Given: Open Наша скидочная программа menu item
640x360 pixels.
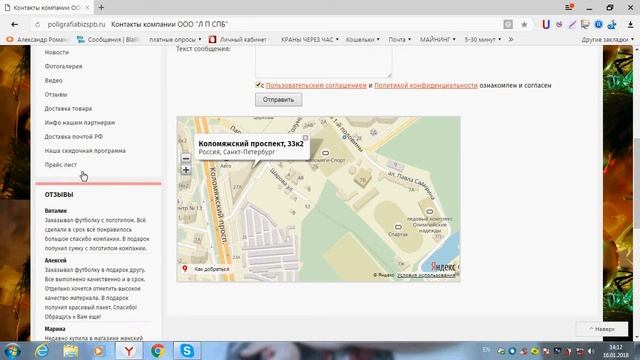Looking at the screenshot, I should click(85, 151).
